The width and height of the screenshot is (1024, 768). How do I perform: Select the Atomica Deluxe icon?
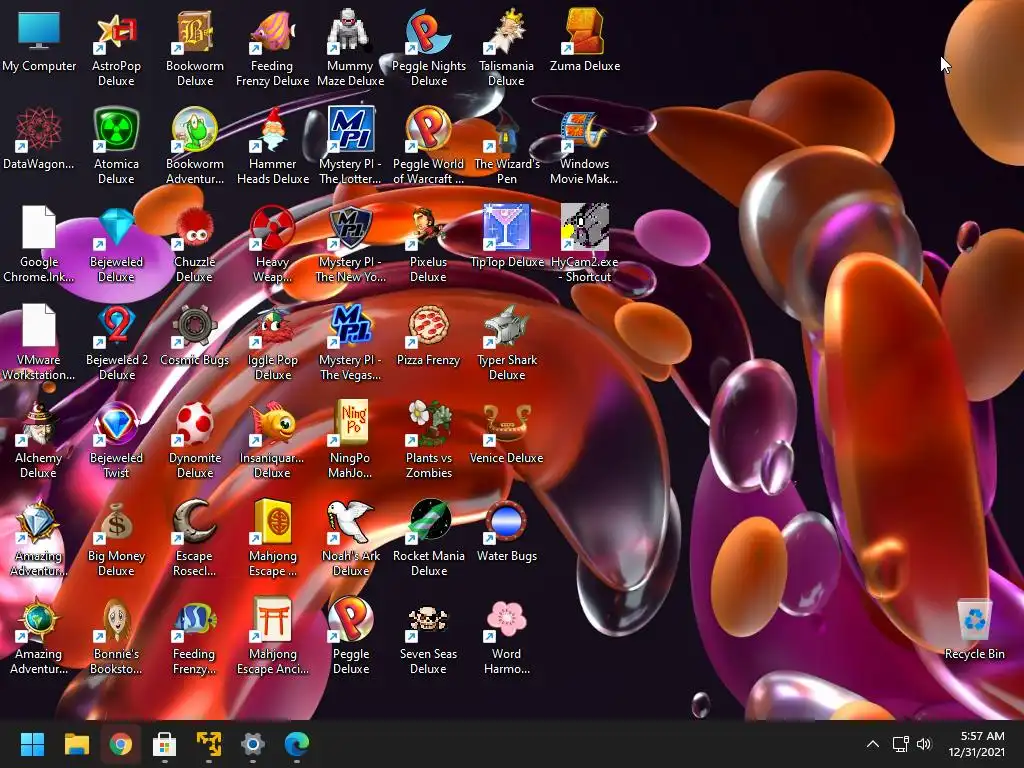[x=116, y=129]
